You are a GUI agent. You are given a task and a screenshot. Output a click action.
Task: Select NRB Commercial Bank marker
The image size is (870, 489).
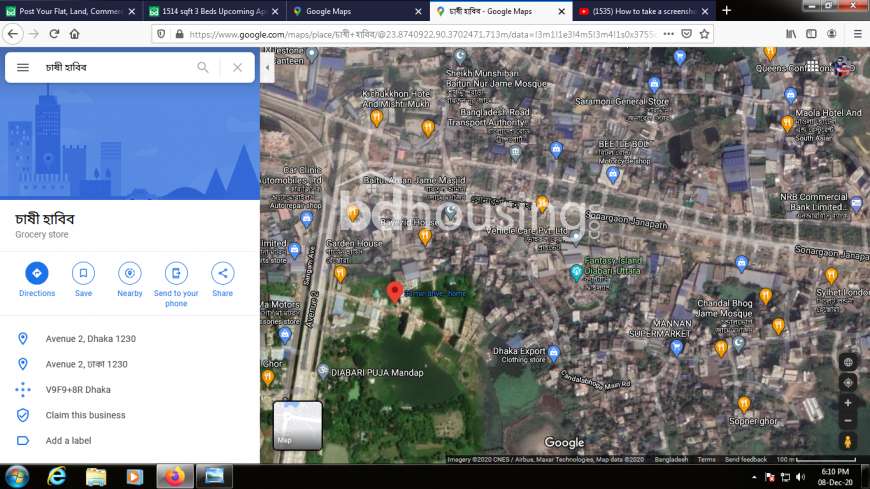[x=856, y=204]
